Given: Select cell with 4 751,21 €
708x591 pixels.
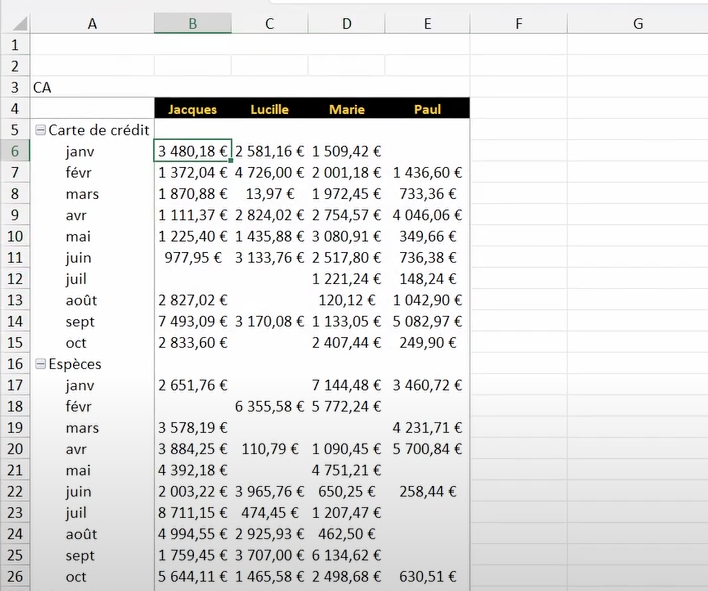Looking at the screenshot, I should click(x=347, y=470).
